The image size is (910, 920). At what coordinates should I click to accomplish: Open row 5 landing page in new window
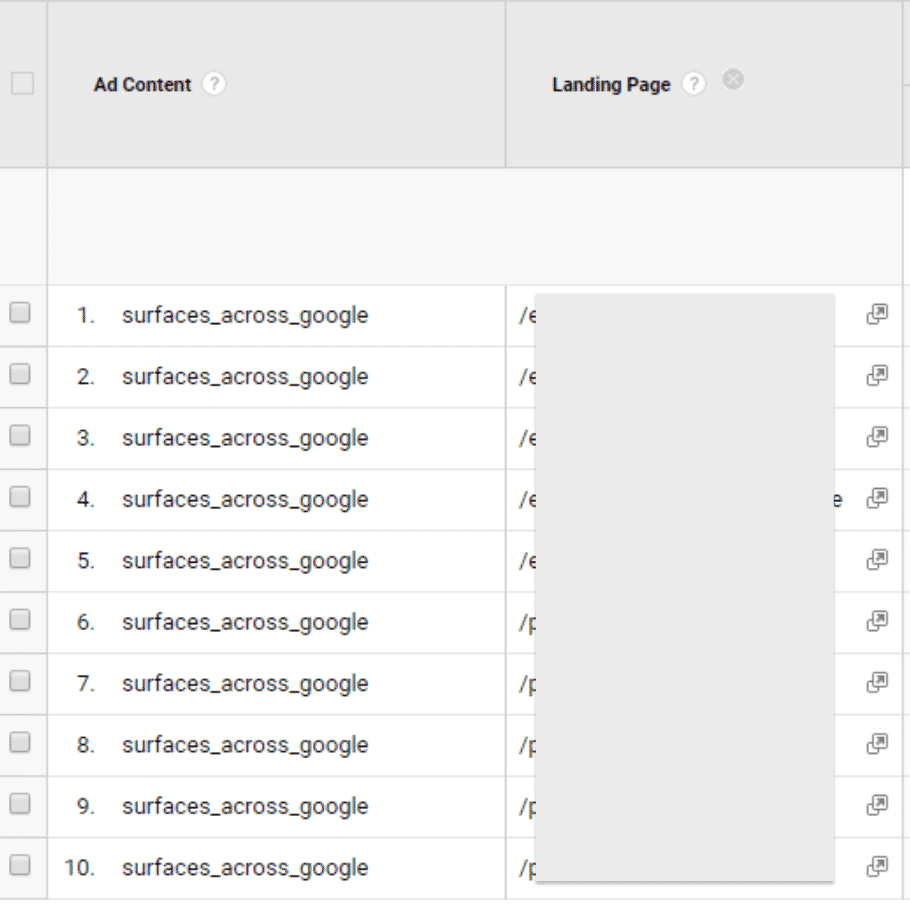tap(877, 560)
